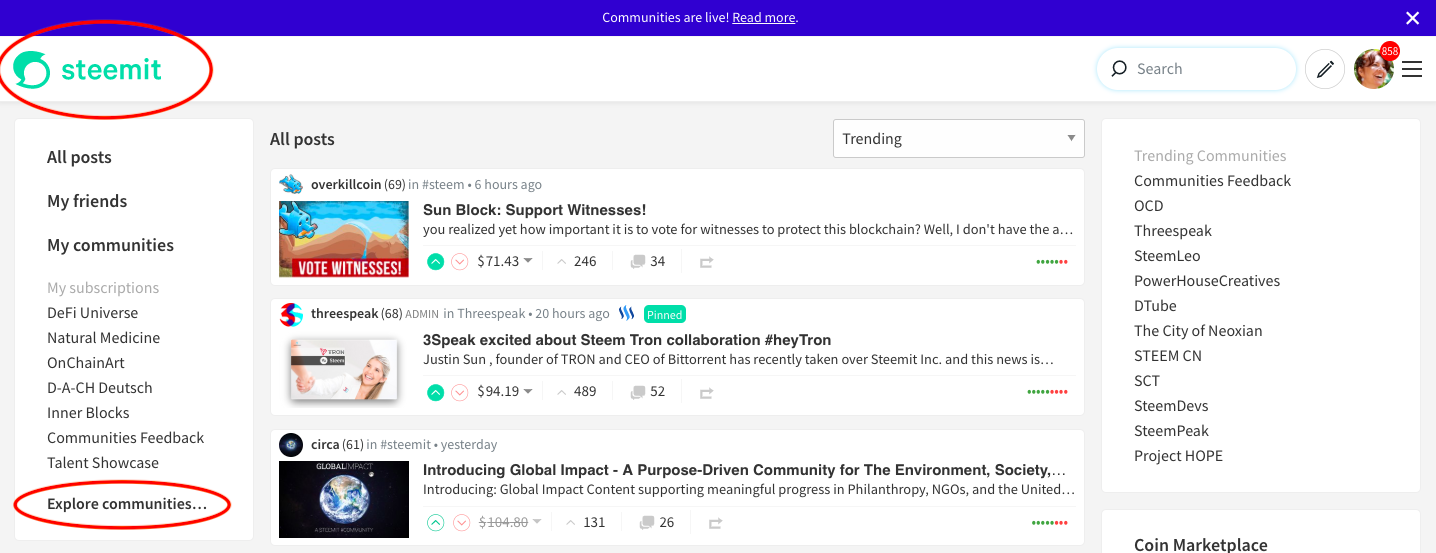Open D-A-CH Deutsch subscription
The height and width of the screenshot is (553, 1436).
pyautogui.click(x=99, y=388)
